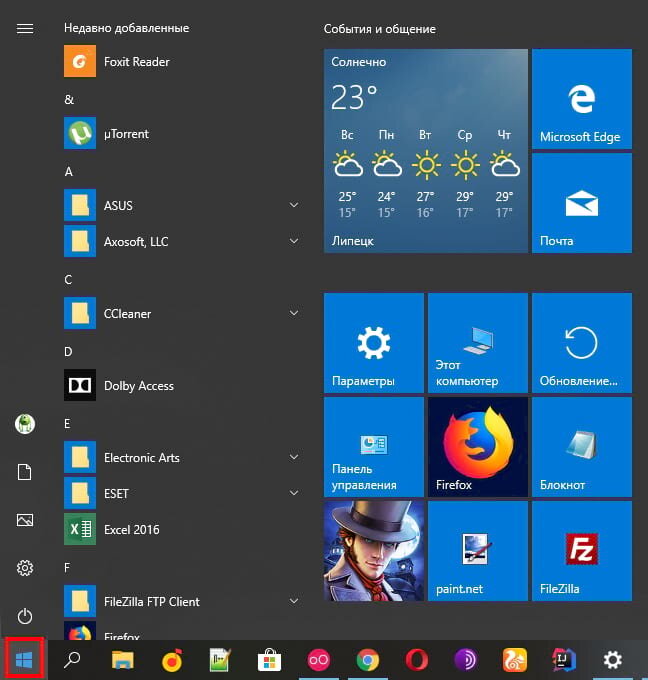Click the letter C section header
This screenshot has height=680, width=648.
coord(68,280)
